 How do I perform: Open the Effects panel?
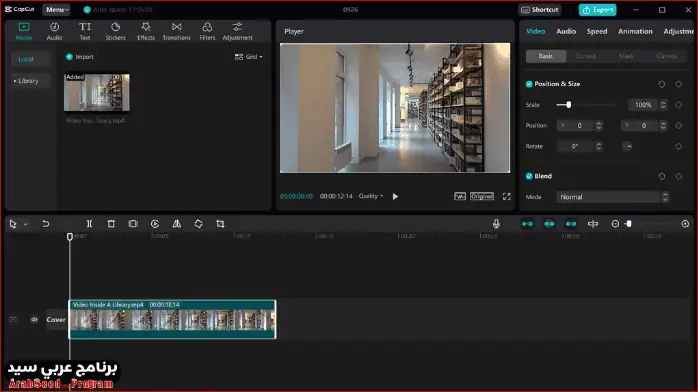click(146, 31)
